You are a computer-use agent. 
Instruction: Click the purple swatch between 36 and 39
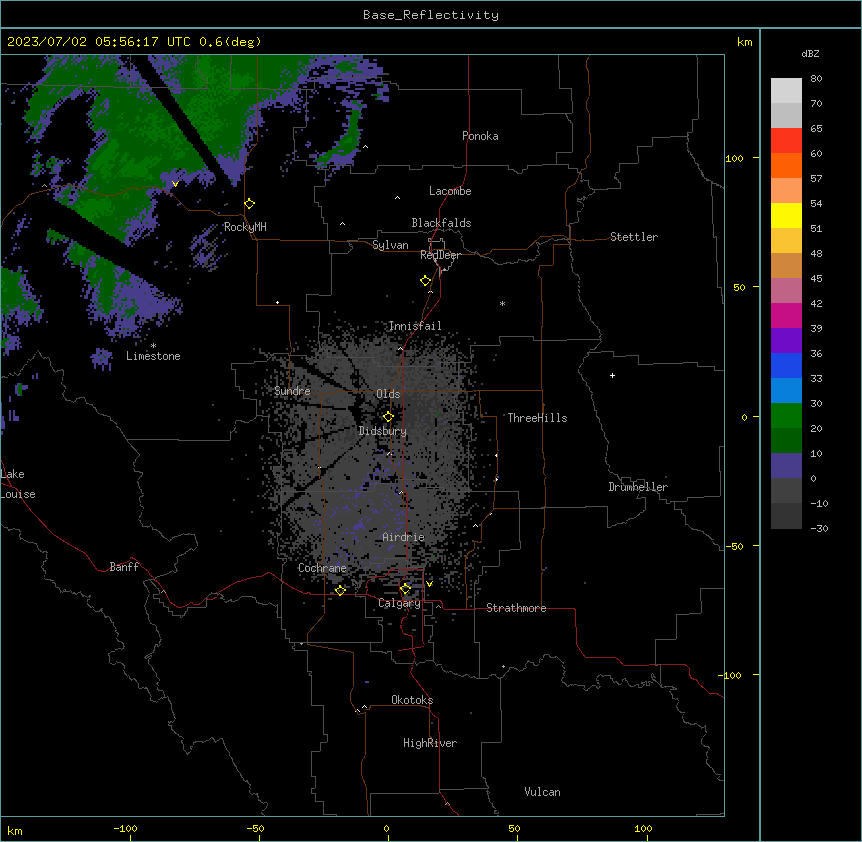click(786, 340)
